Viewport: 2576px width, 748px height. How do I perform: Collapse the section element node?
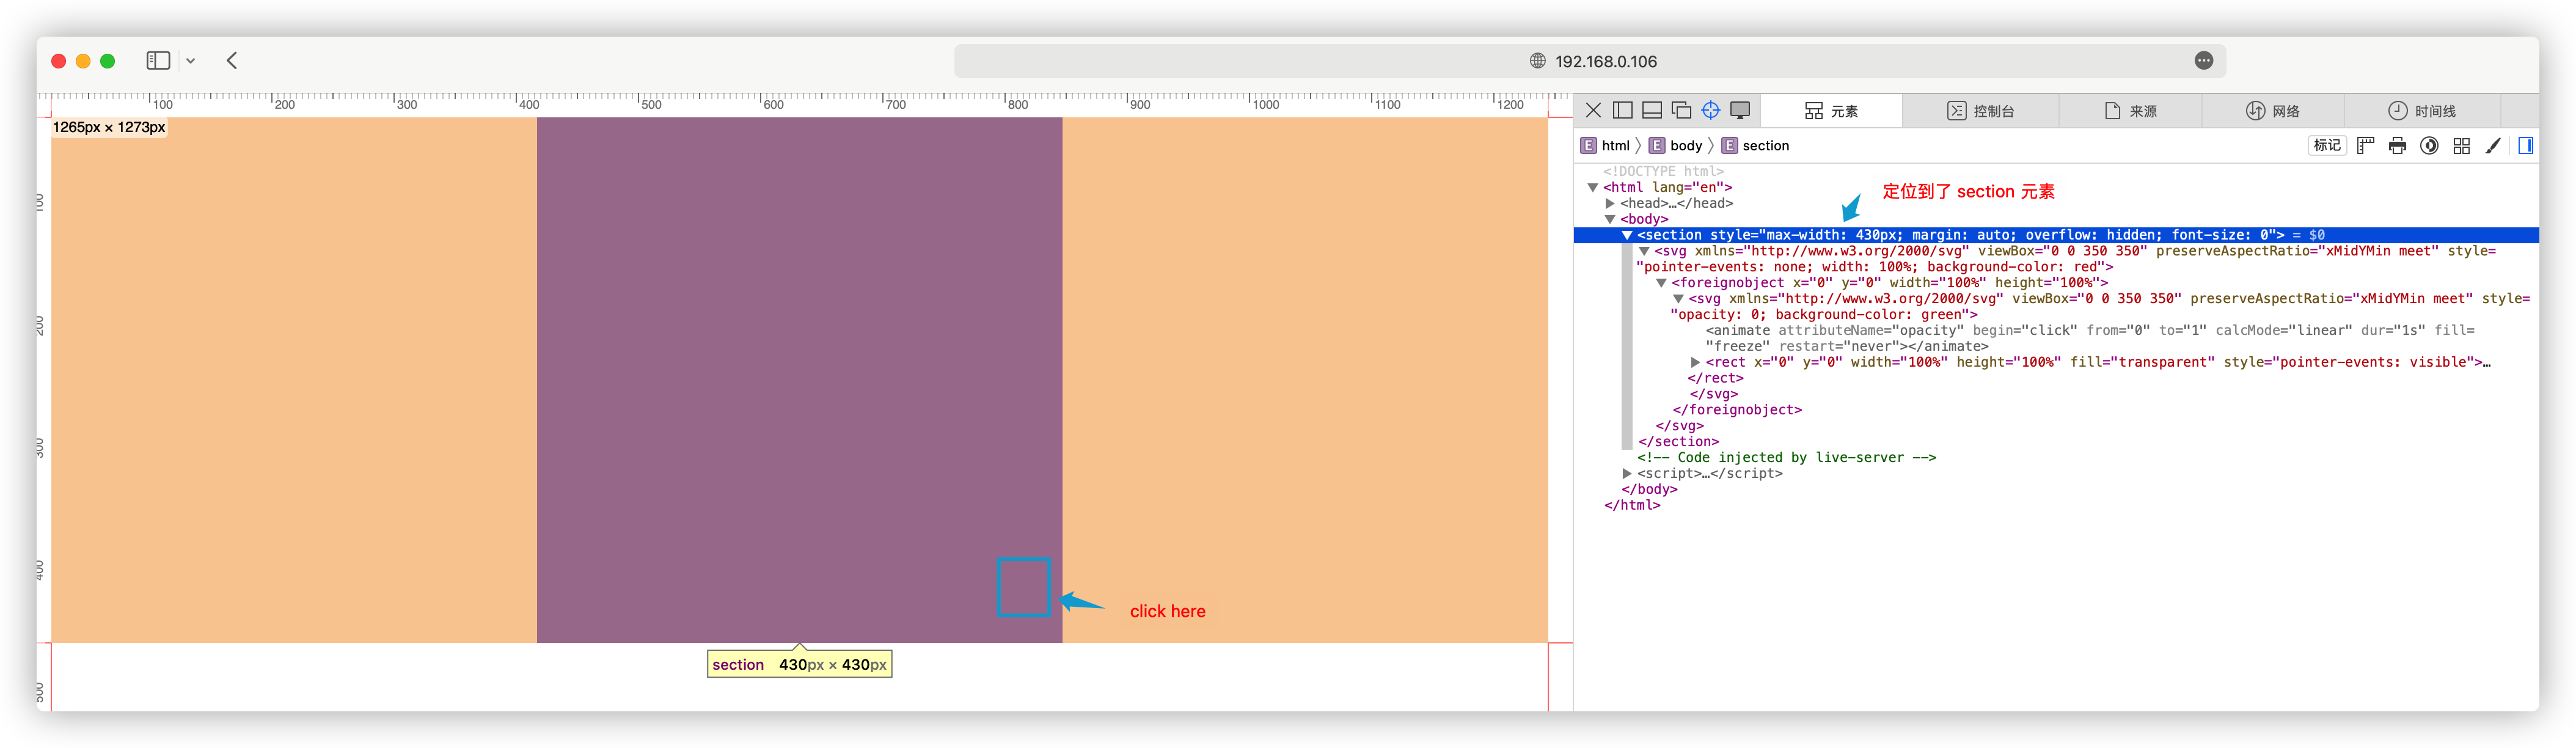1627,235
